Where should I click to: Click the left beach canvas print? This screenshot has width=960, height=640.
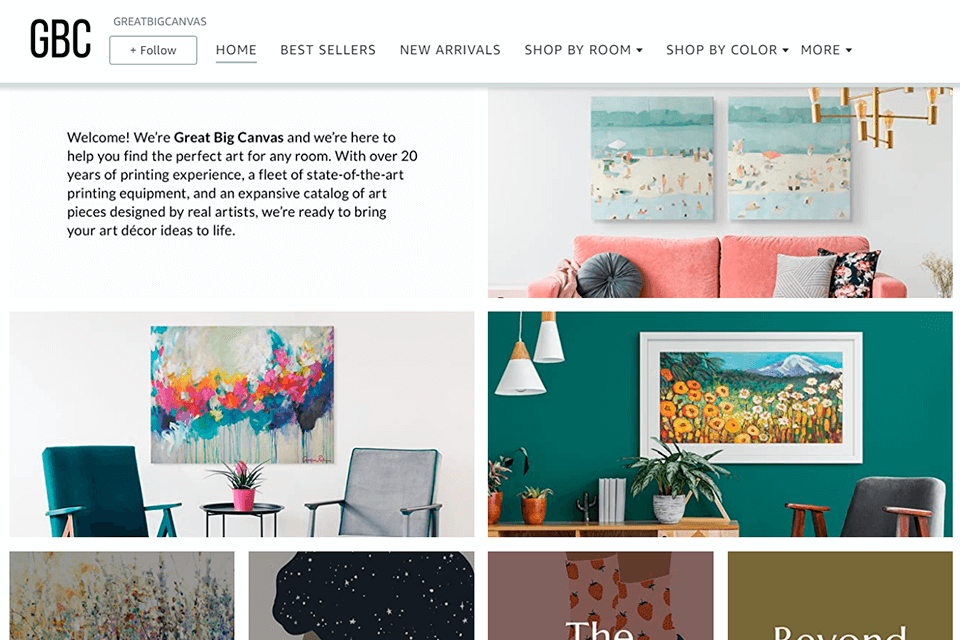click(653, 158)
